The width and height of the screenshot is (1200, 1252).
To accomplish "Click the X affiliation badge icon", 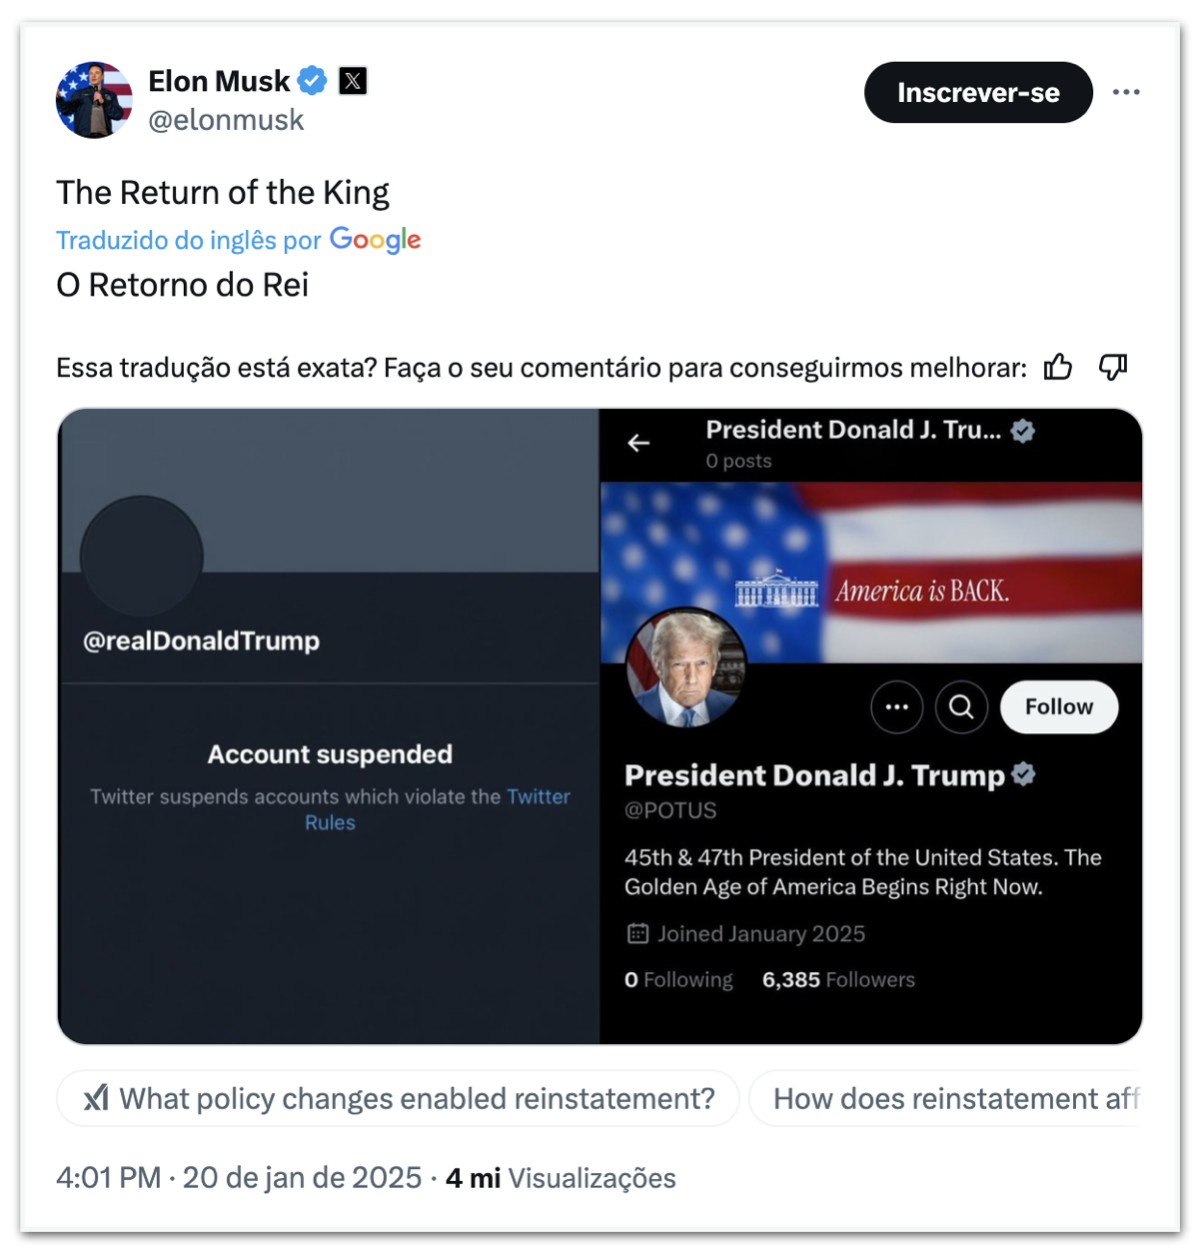I will pos(353,81).
